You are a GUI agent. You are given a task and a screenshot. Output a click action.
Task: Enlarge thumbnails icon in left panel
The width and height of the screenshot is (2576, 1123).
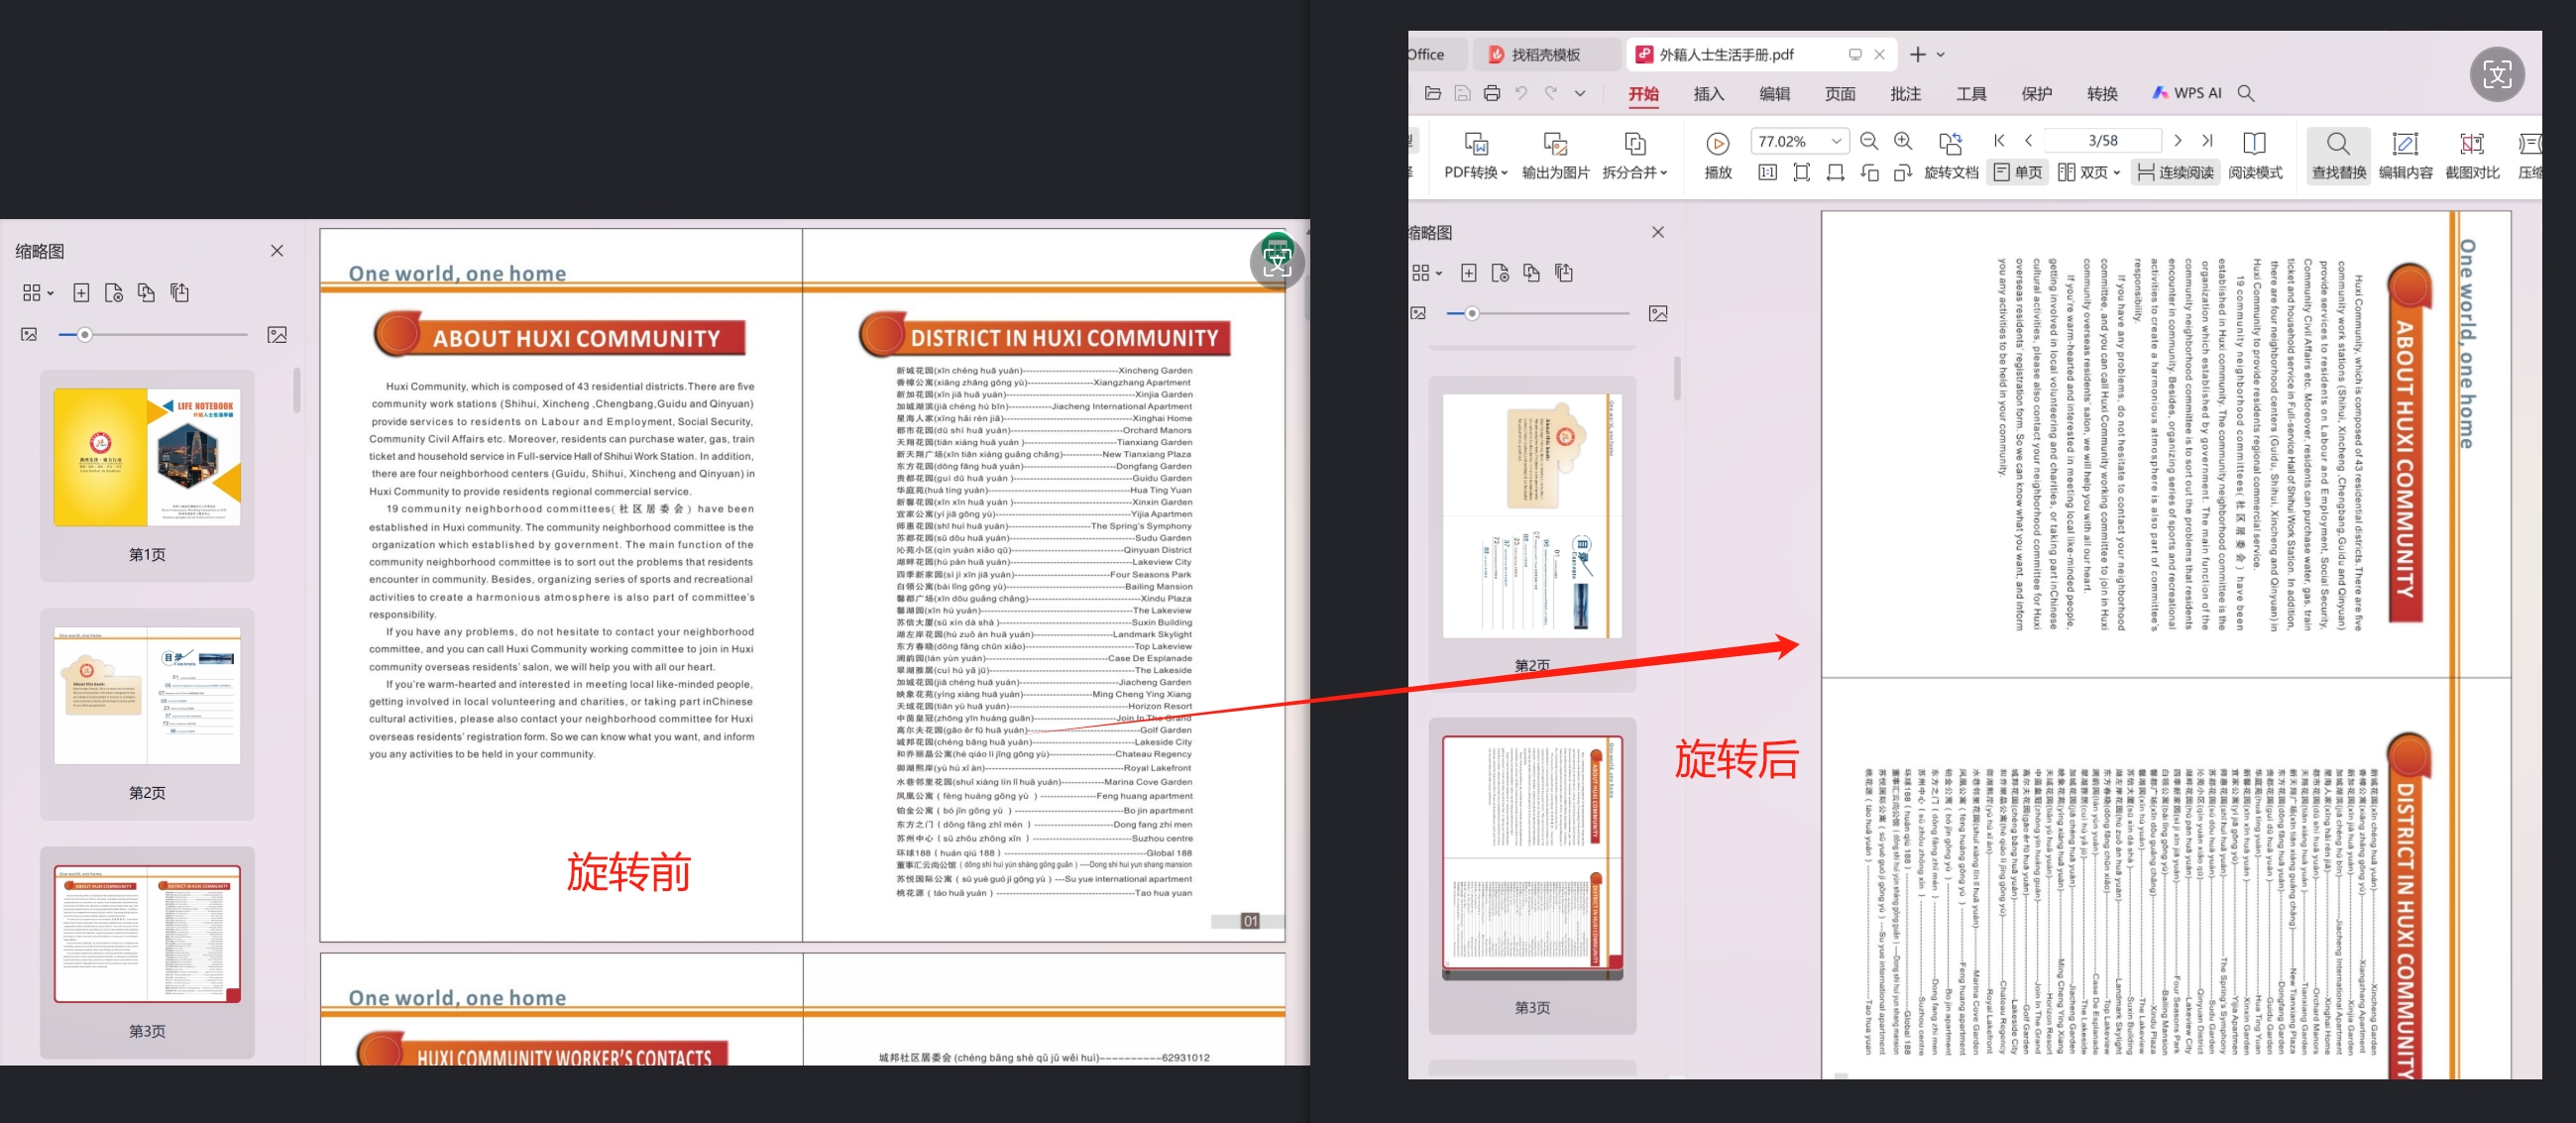pos(277,335)
